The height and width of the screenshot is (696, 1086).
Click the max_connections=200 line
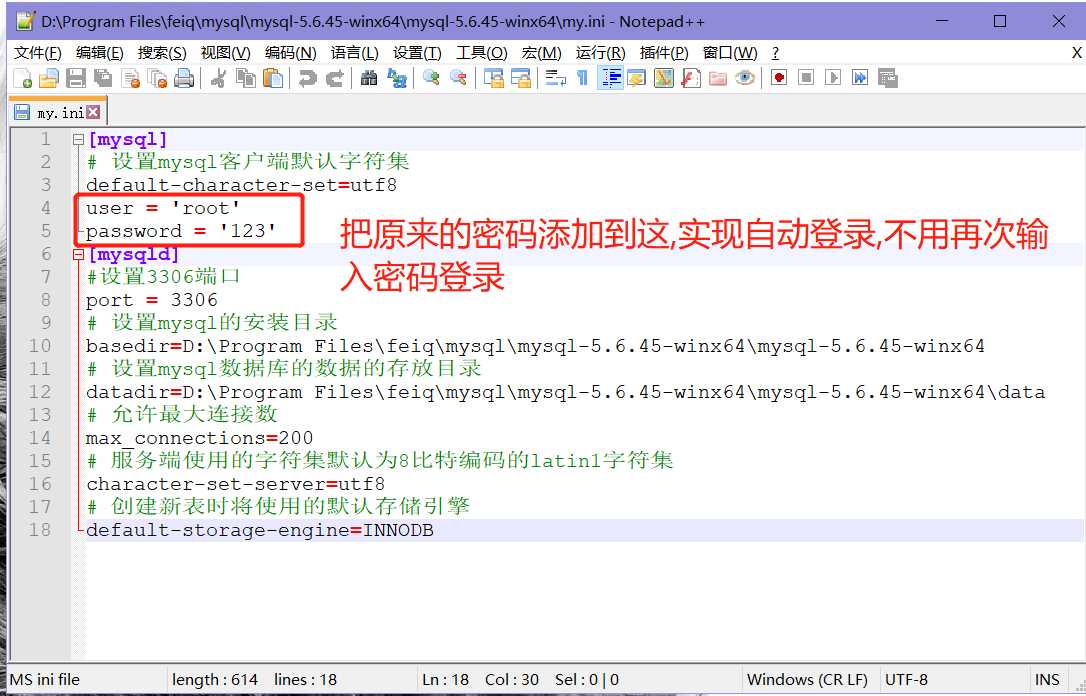(x=199, y=438)
